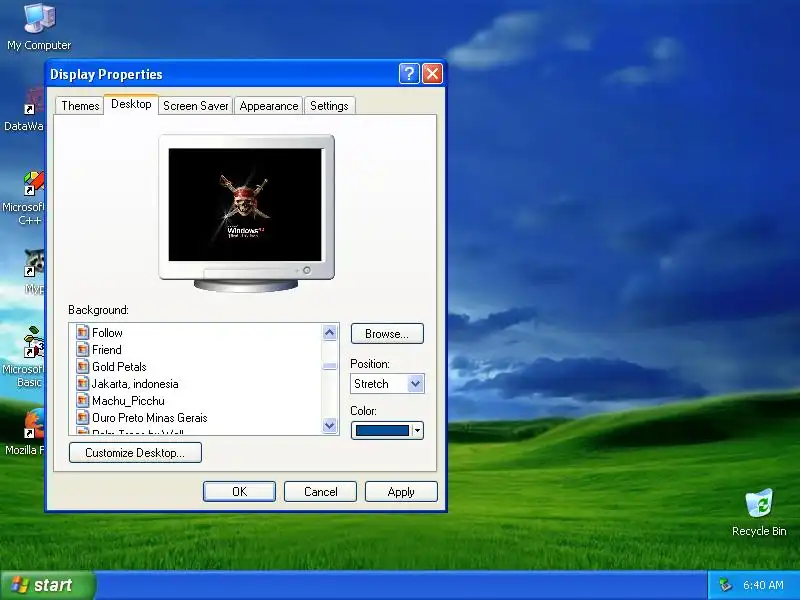
Task: Choose the Follow background entry
Action: click(x=107, y=333)
